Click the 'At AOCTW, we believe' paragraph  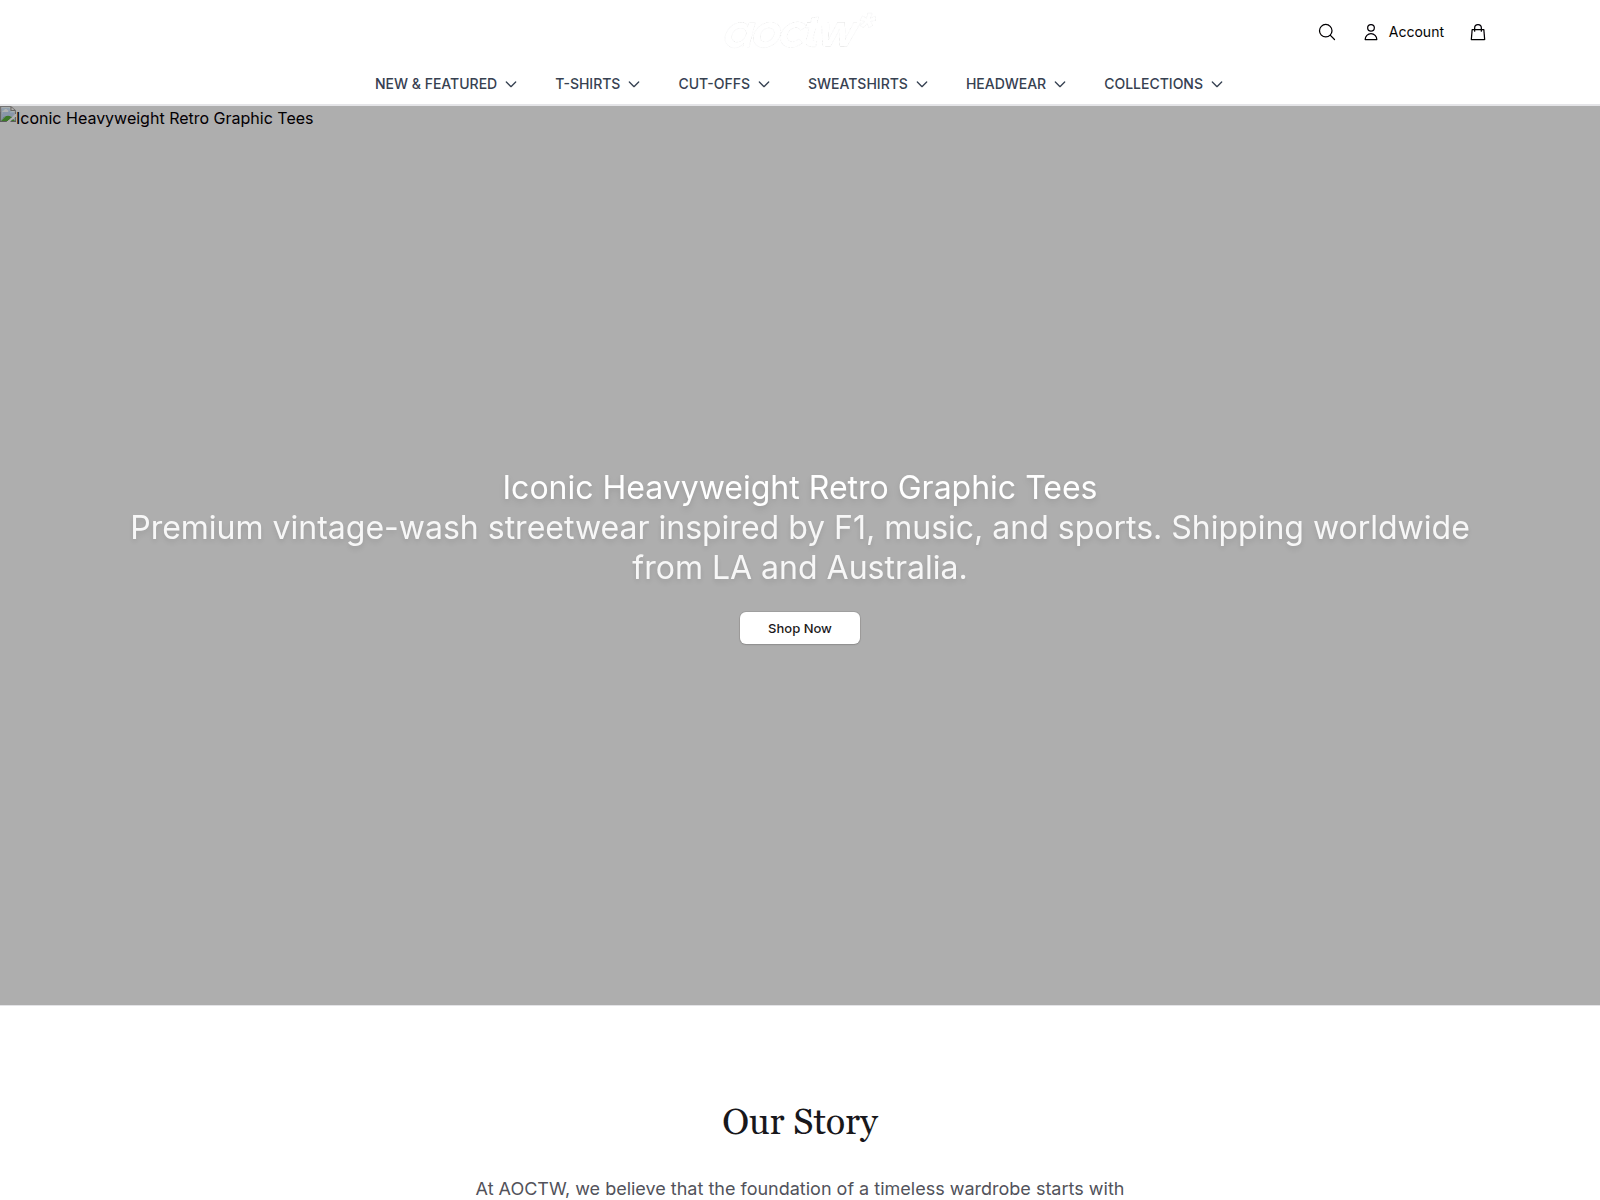click(x=800, y=1188)
